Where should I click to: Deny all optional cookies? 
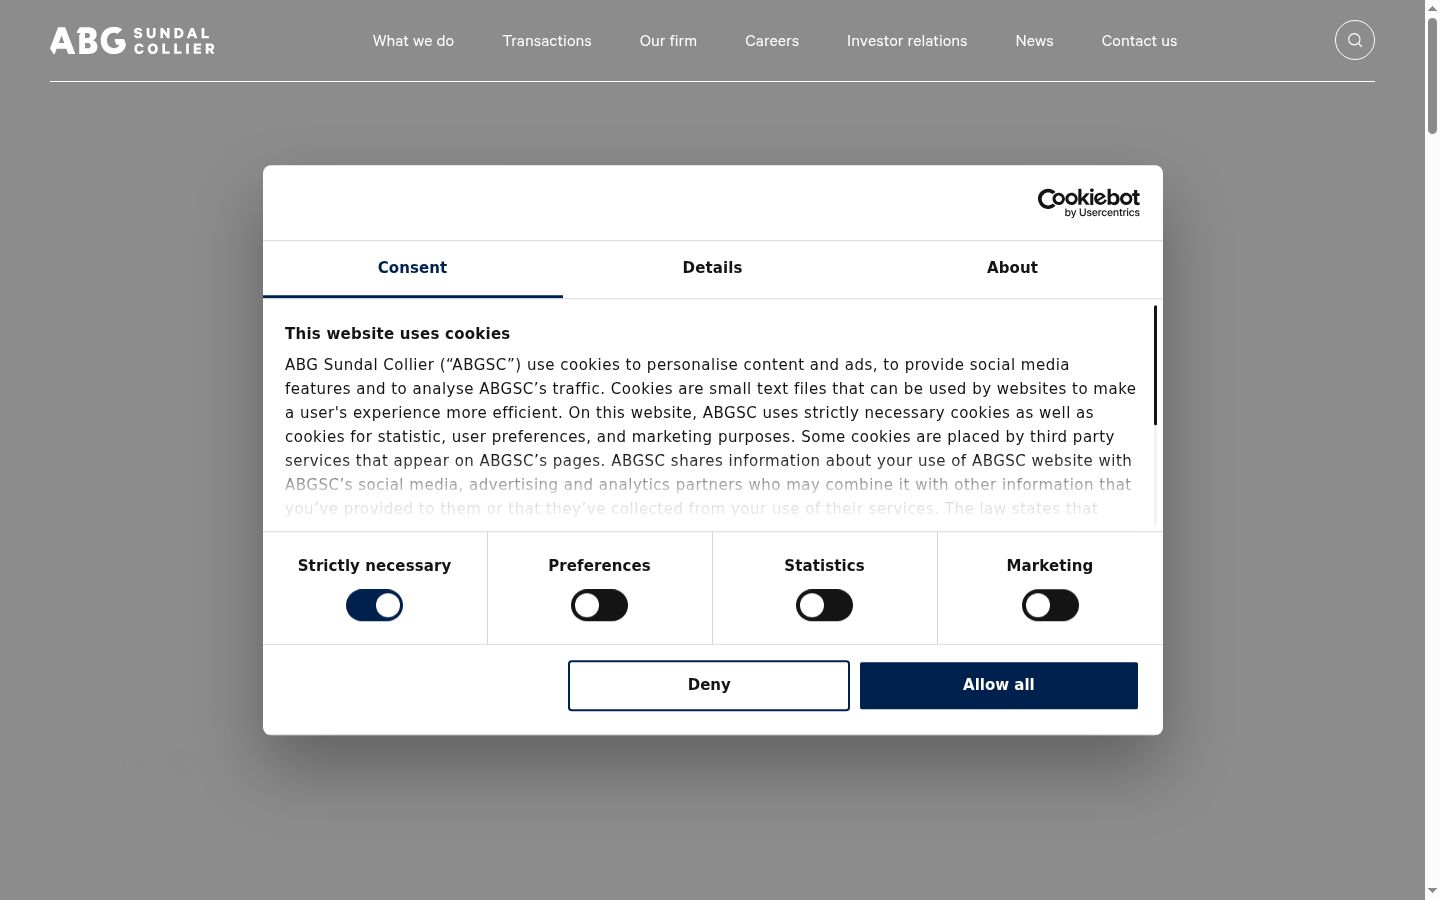point(709,685)
